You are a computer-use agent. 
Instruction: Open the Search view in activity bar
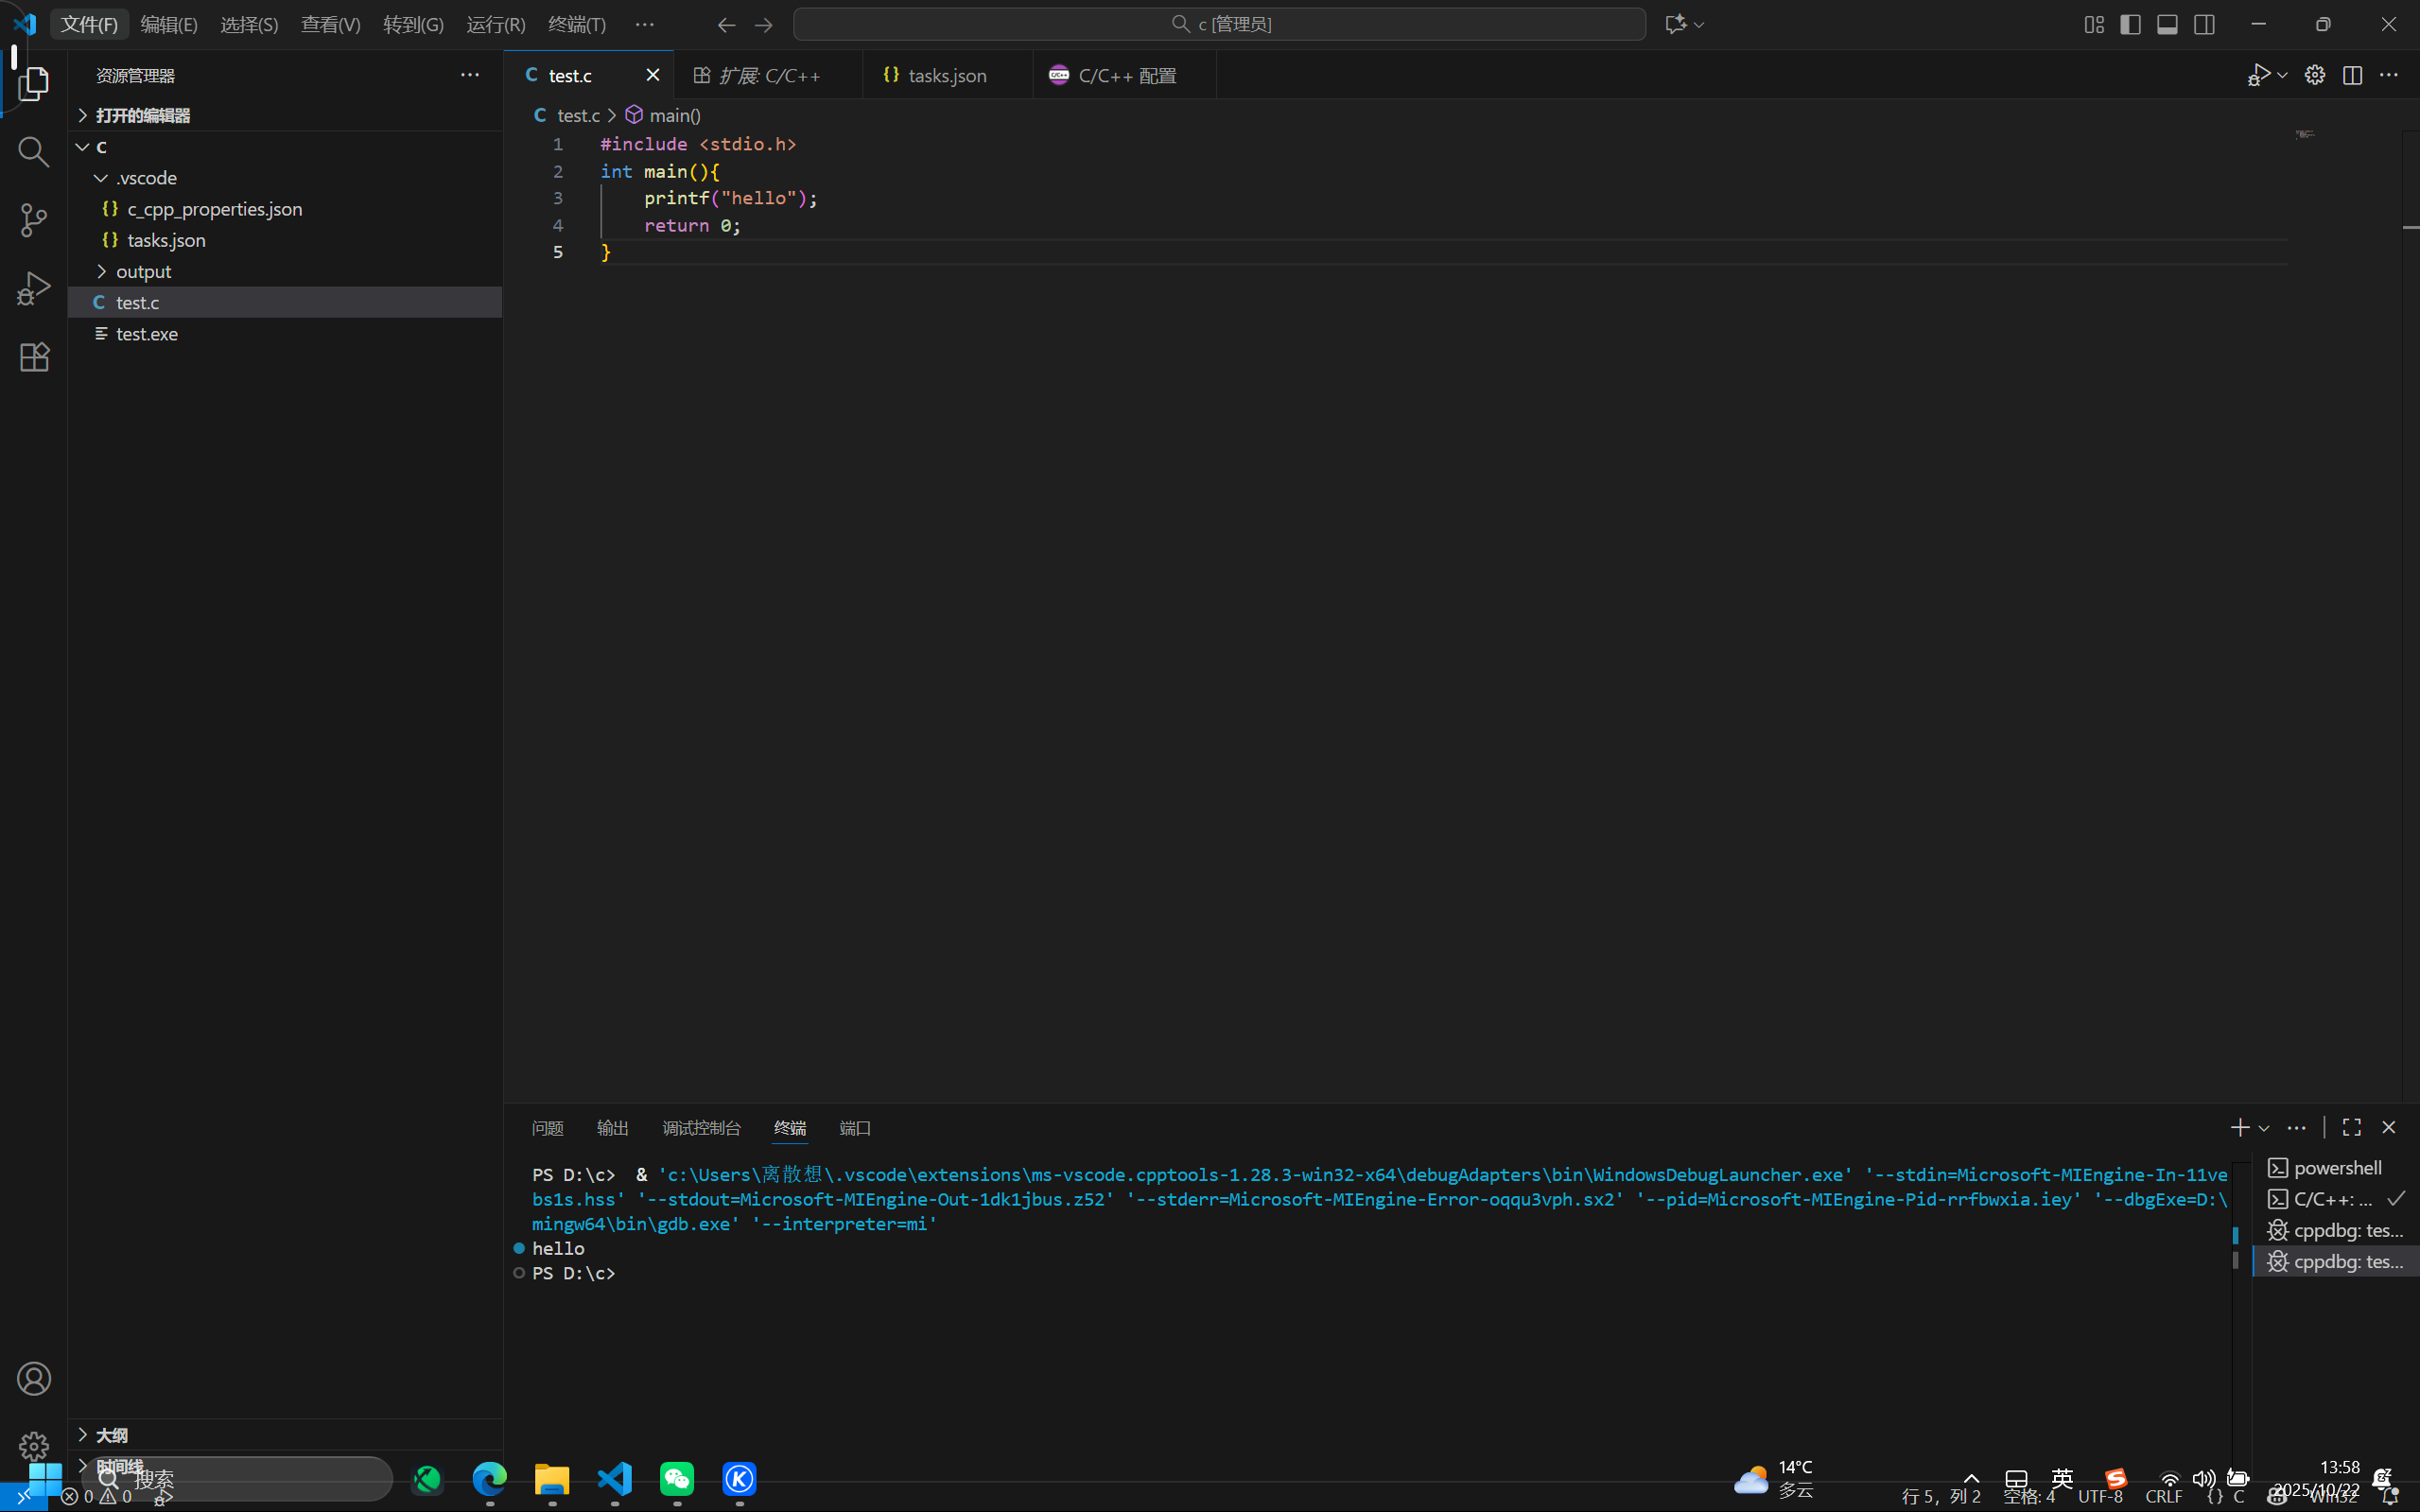point(33,151)
